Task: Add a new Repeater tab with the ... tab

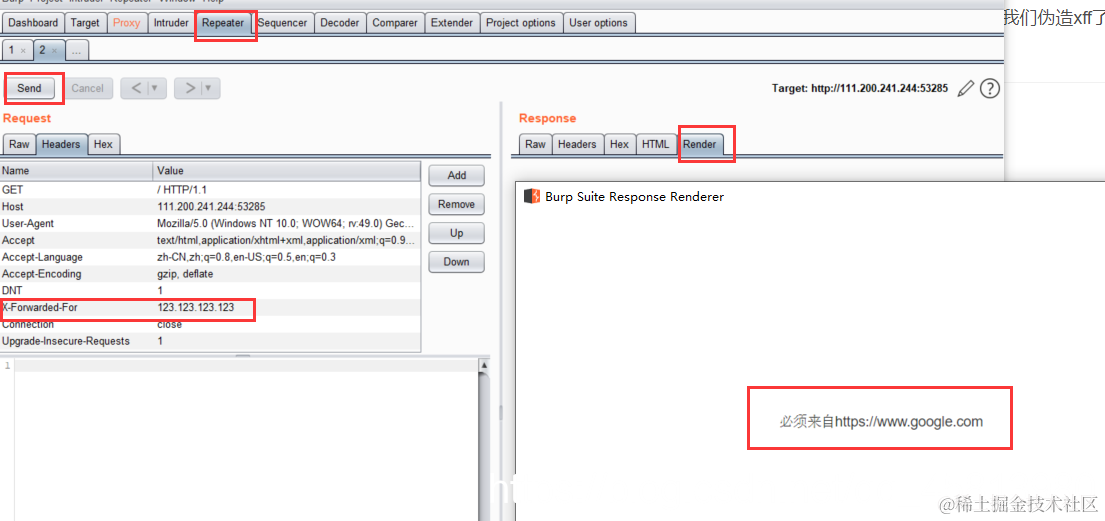Action: coord(77,51)
